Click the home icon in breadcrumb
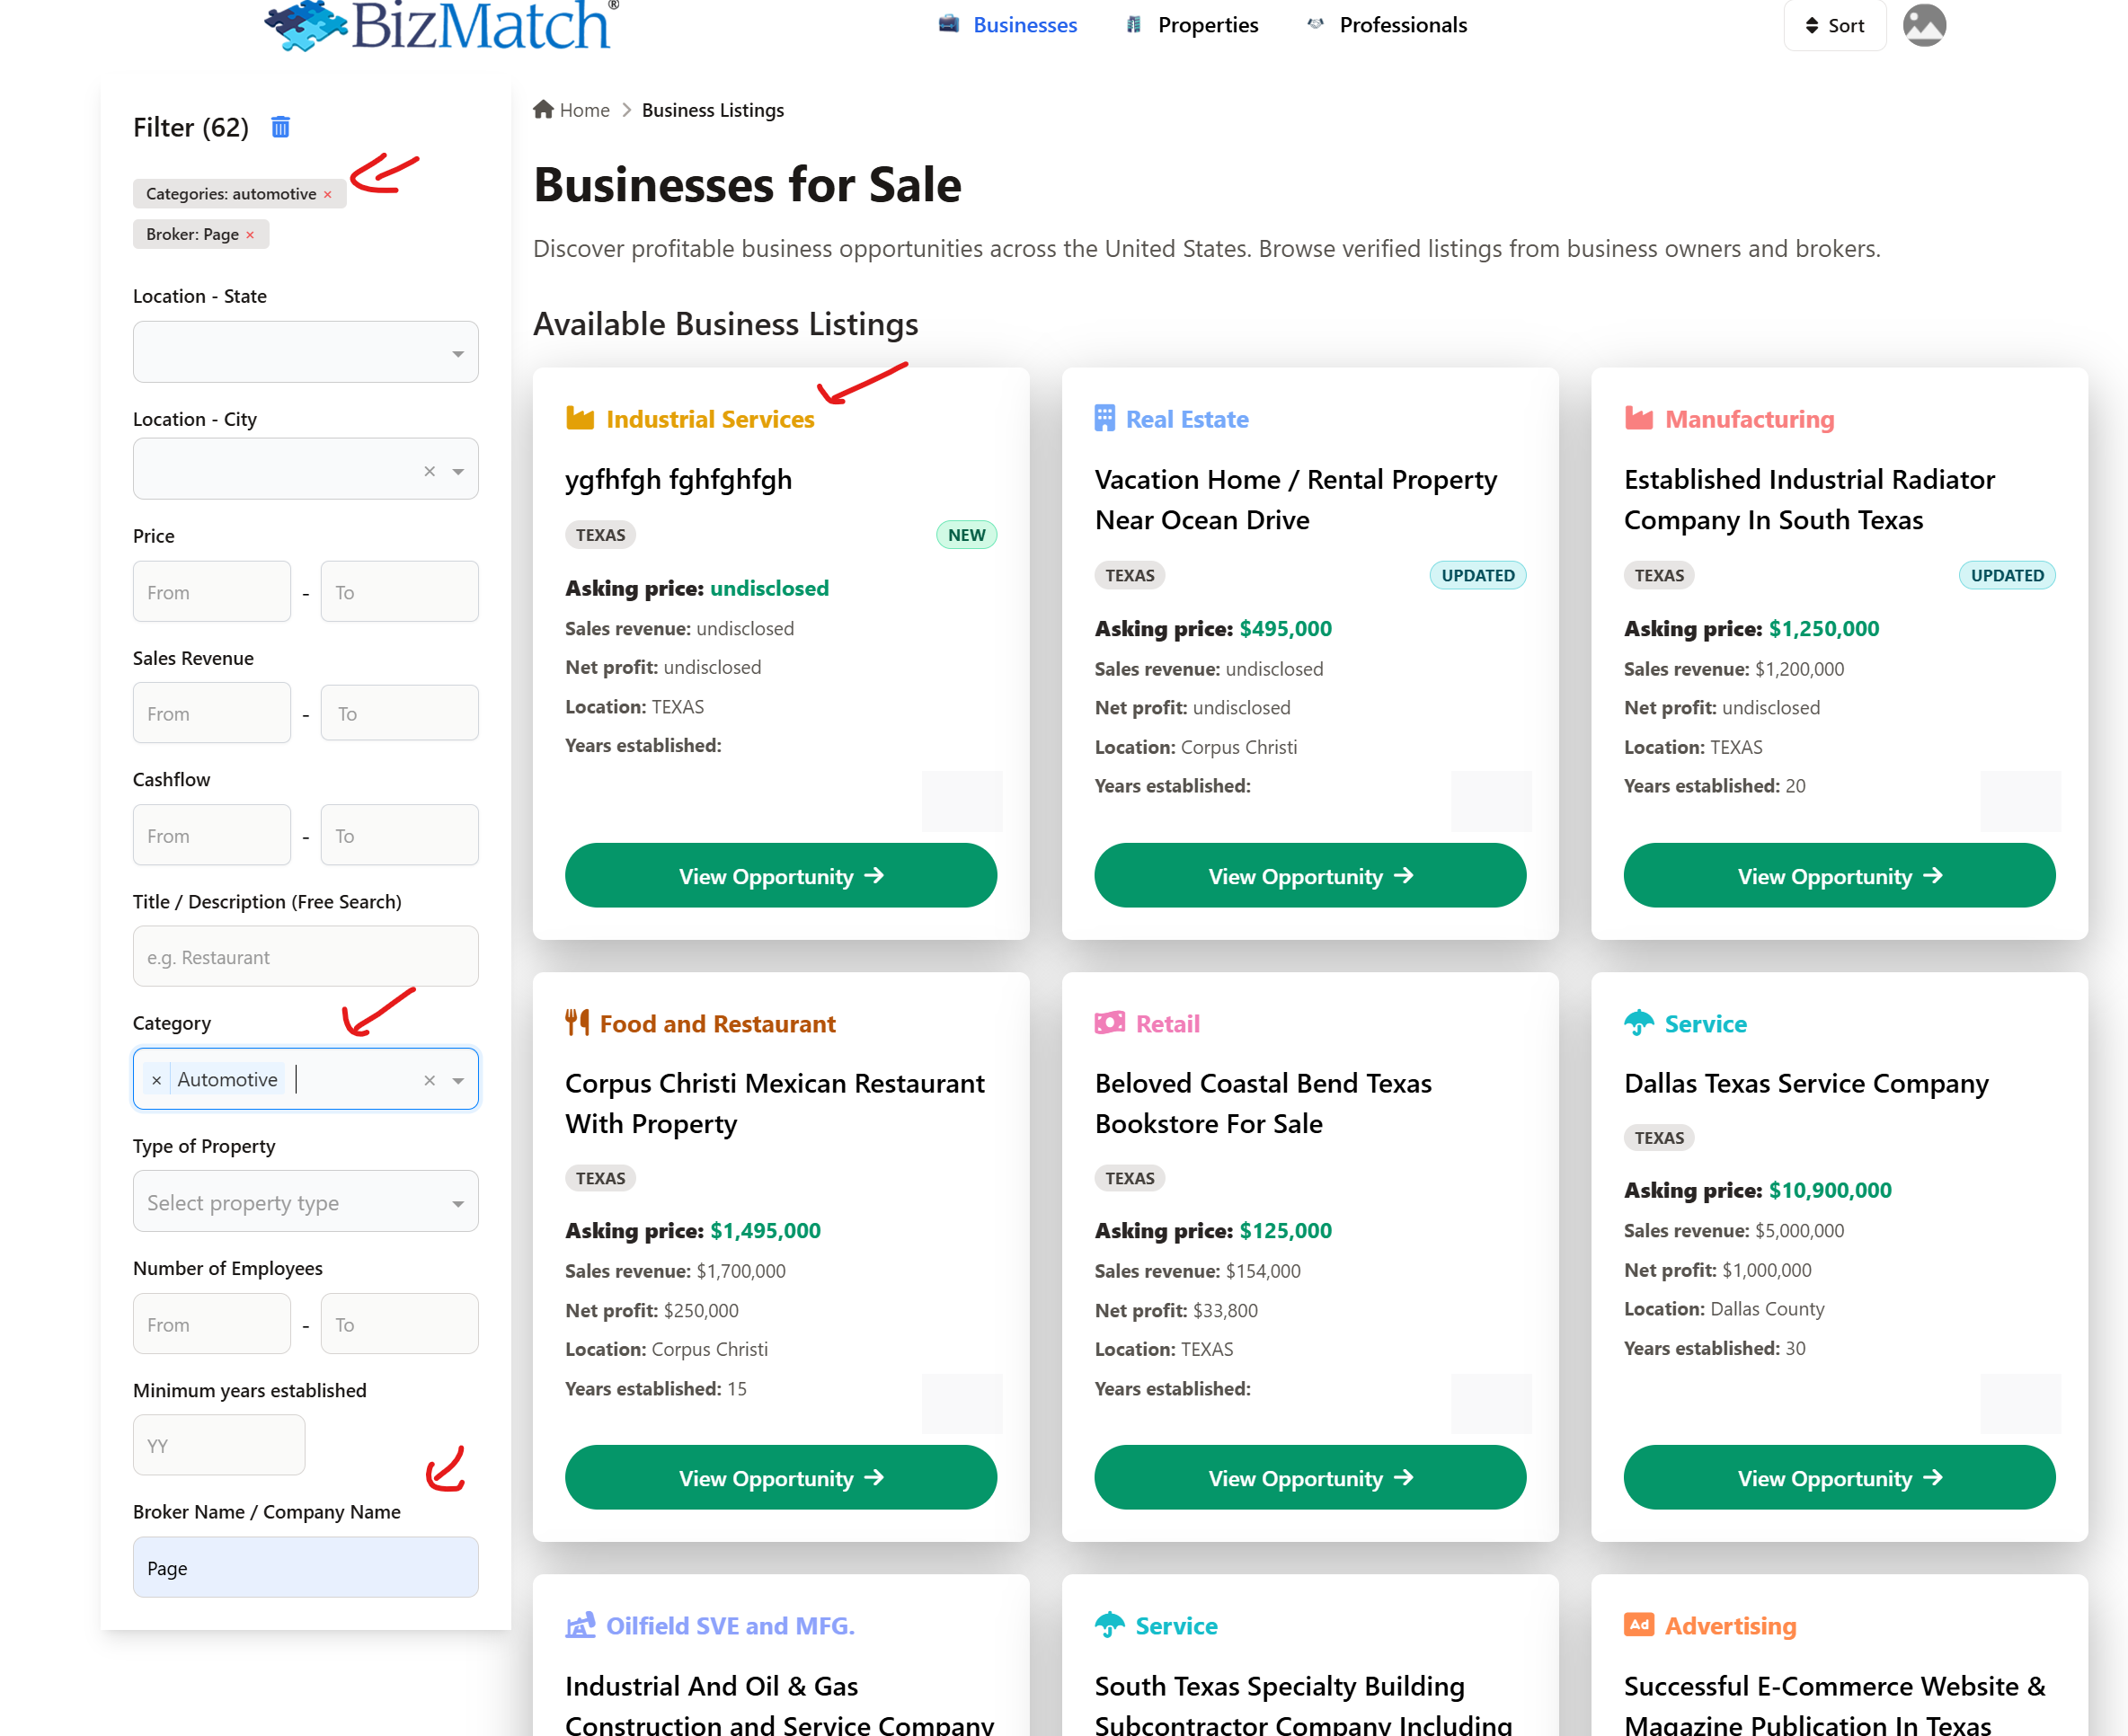Viewport: 2128px width, 1736px height. 543,109
